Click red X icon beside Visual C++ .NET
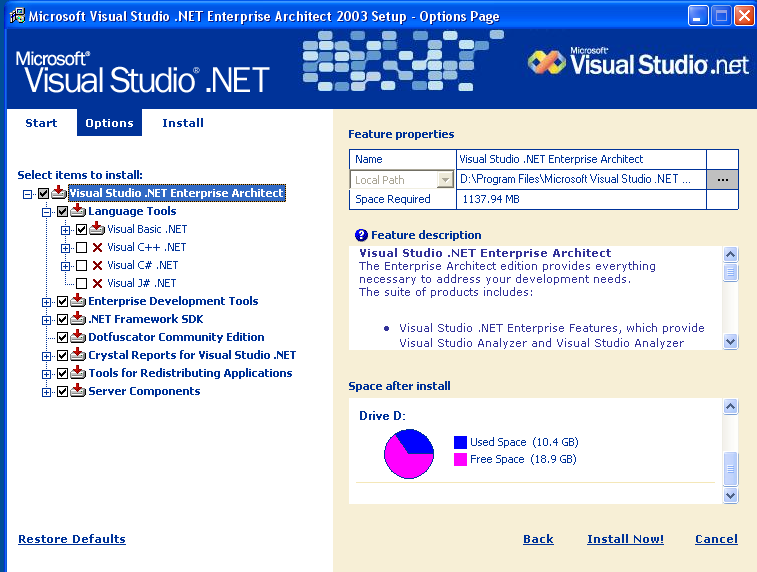Screen dimensions: 757x572 (97, 247)
